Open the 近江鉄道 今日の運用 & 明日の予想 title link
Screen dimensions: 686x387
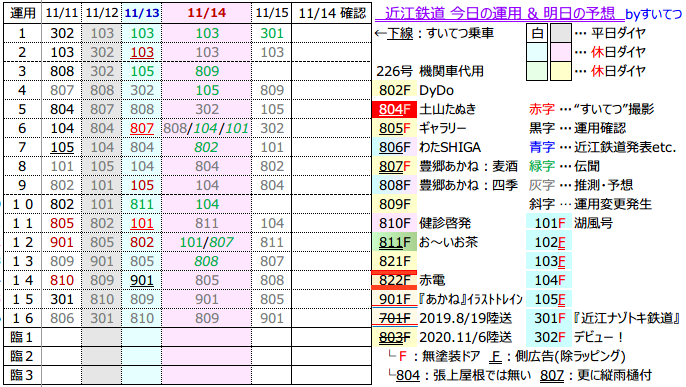point(499,14)
